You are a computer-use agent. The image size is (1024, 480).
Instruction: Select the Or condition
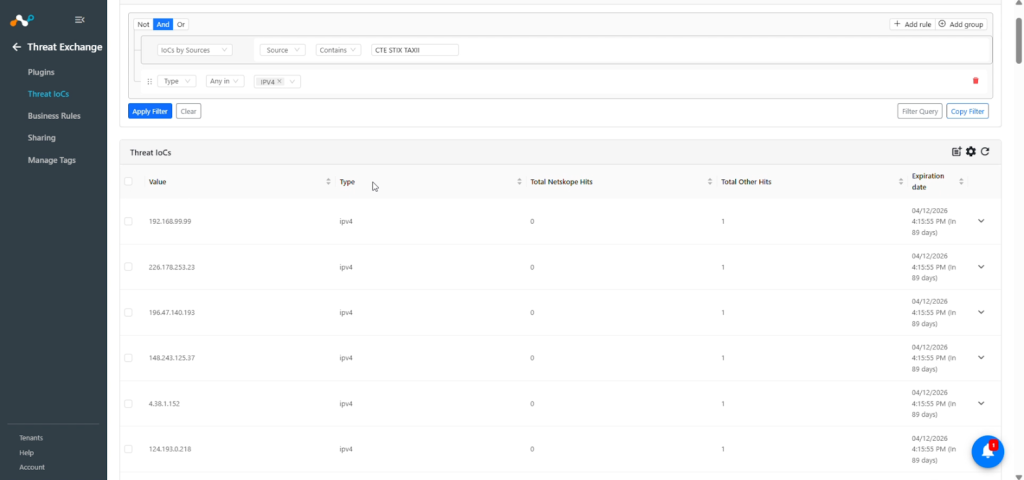181,24
